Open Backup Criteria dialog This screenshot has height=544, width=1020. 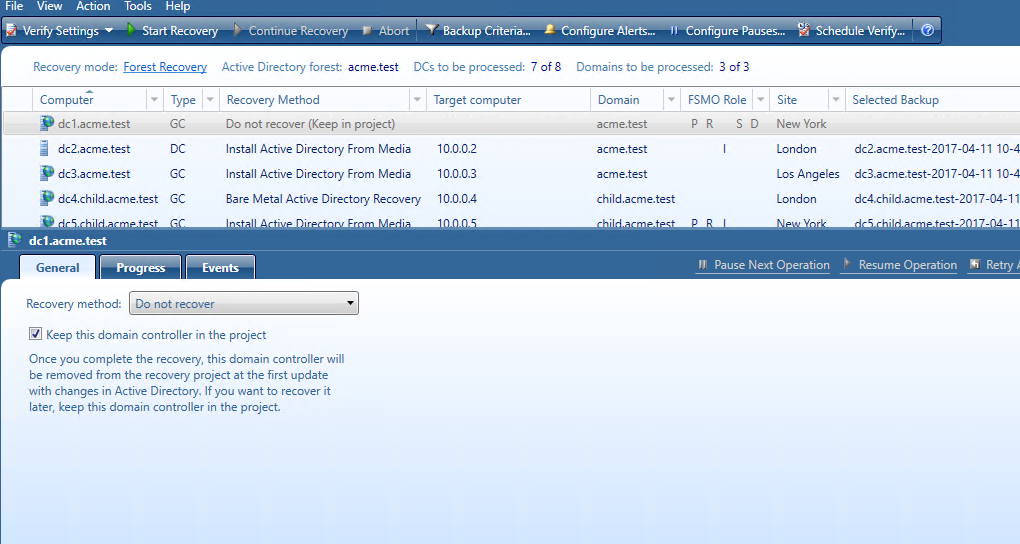tap(486, 31)
